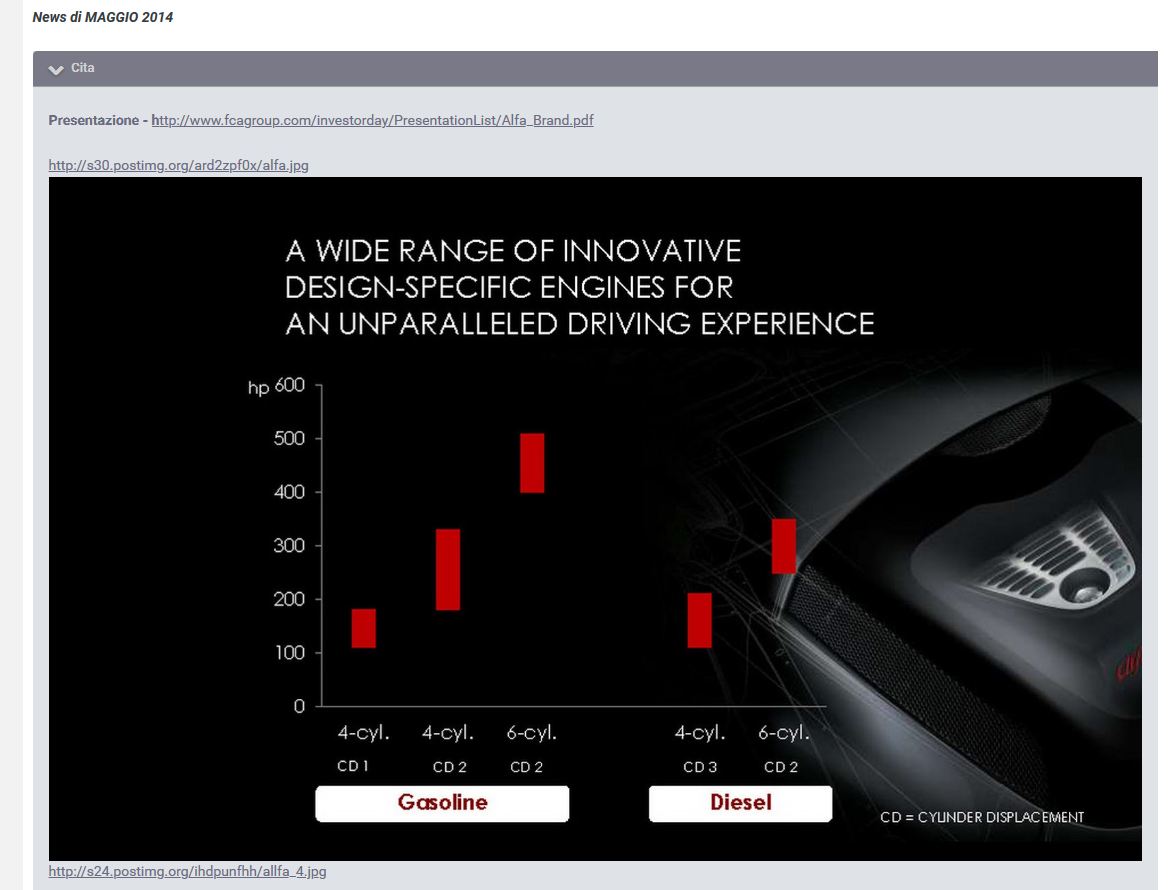Click the Diesel 6-cyl. red bar

(x=783, y=546)
